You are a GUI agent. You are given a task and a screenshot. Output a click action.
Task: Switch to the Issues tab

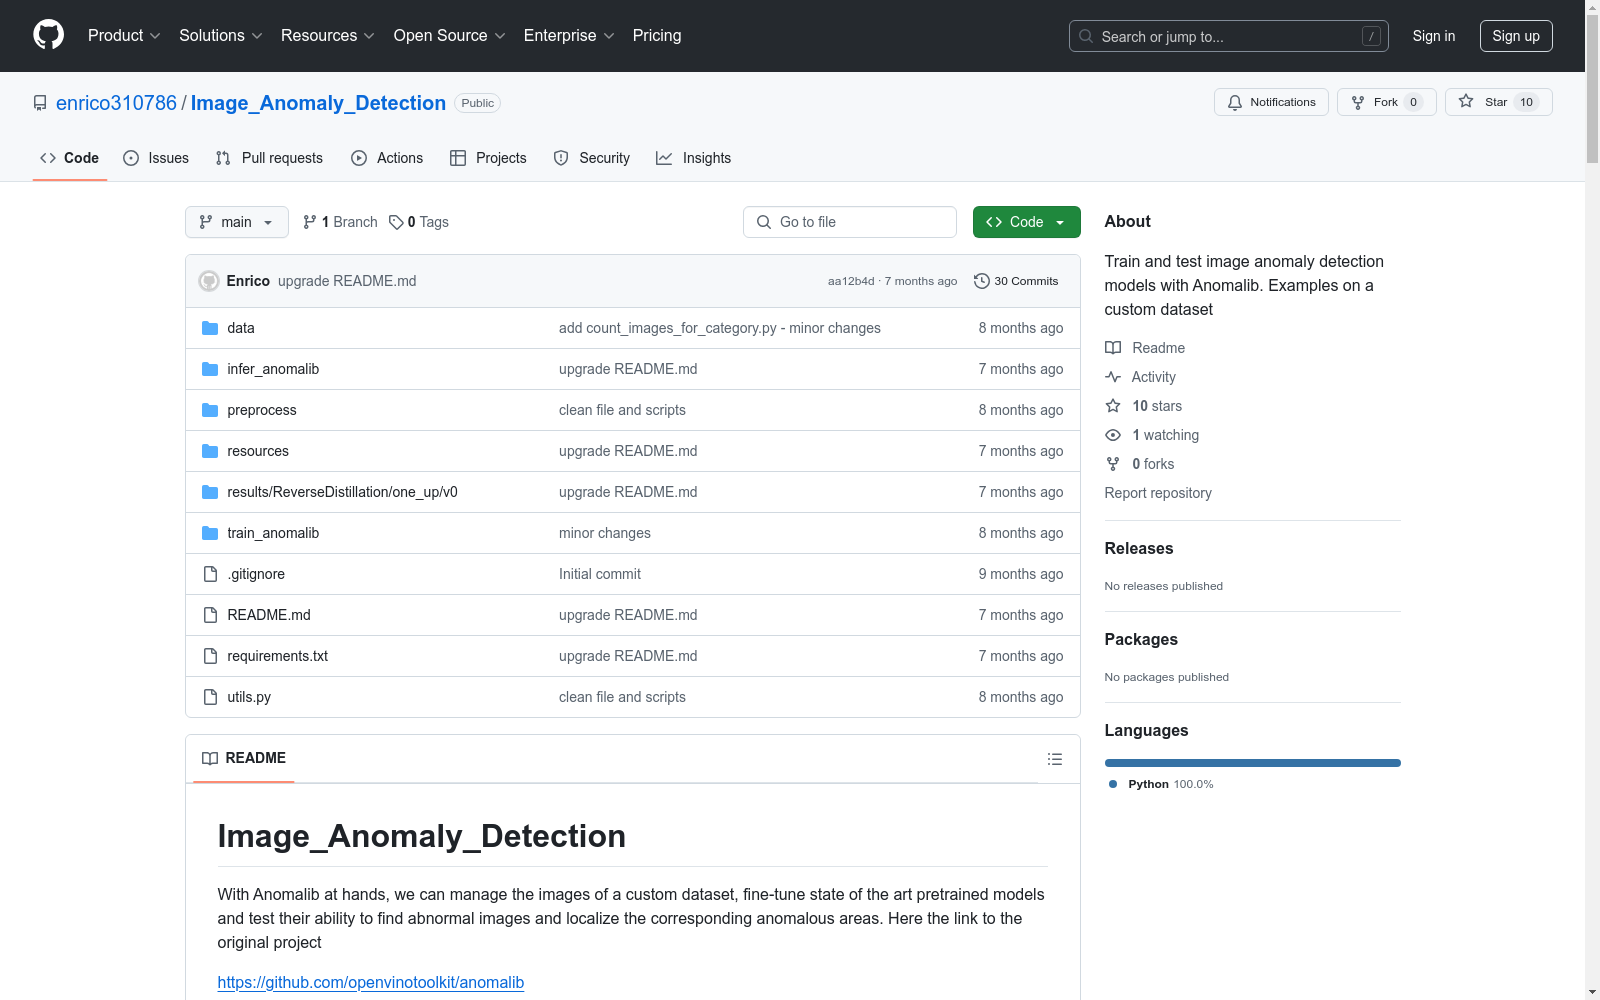pyautogui.click(x=156, y=158)
